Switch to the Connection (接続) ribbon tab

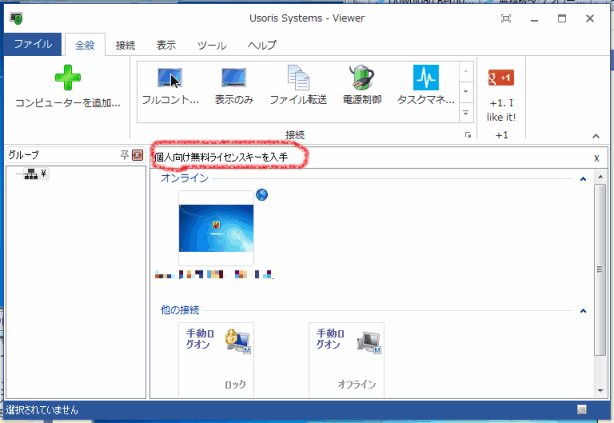pos(125,45)
